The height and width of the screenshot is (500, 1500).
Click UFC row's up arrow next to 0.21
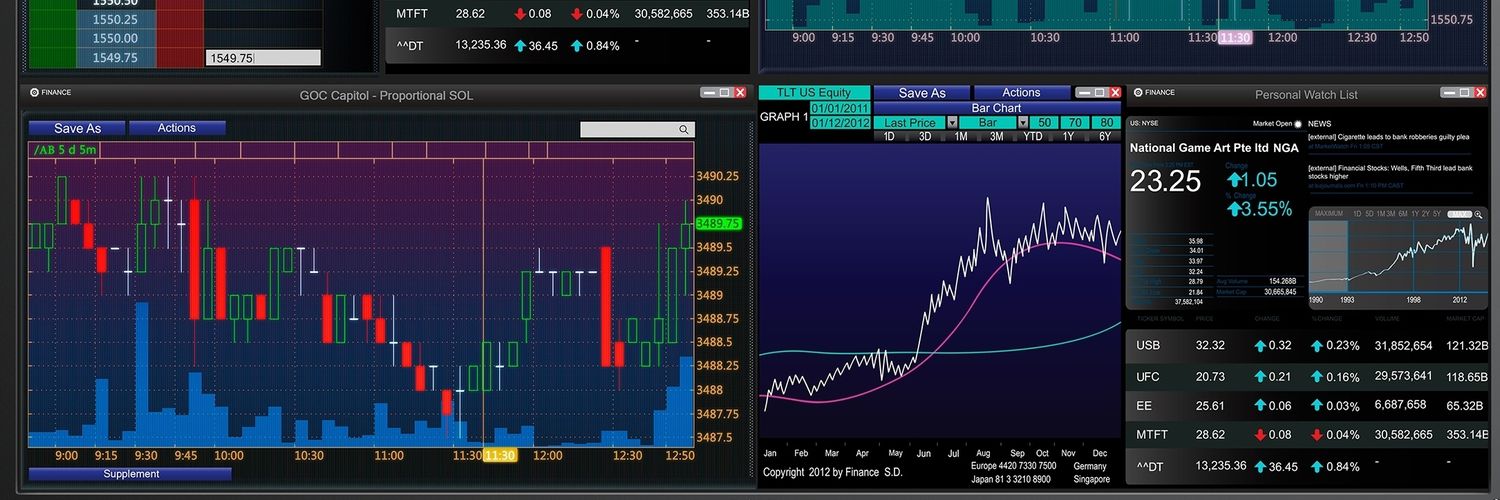(1260, 377)
